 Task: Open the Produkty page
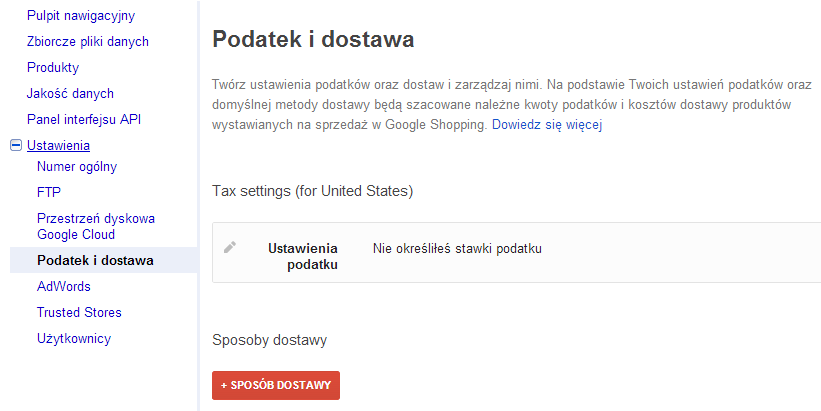(53, 68)
